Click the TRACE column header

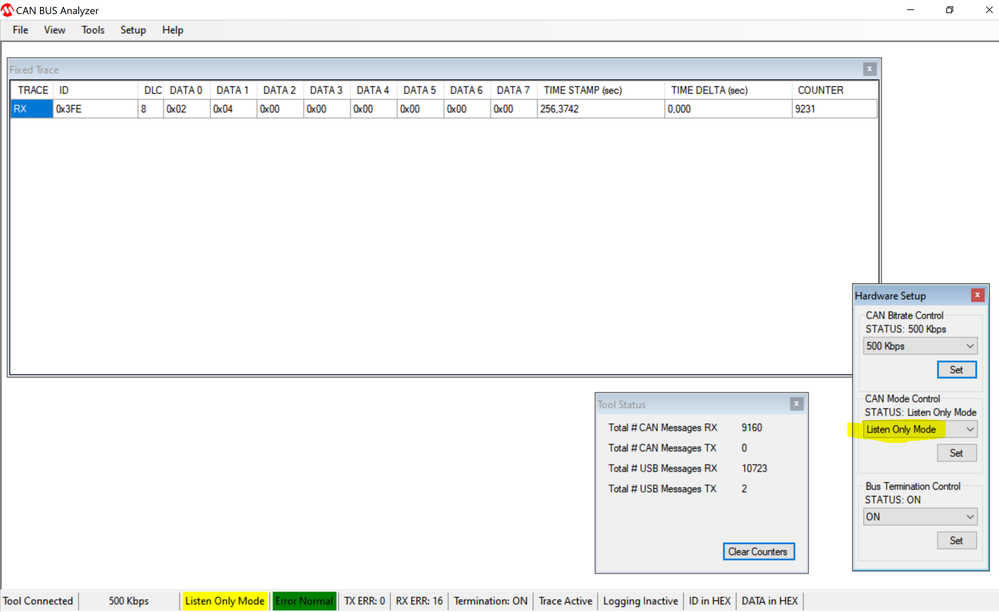(x=32, y=90)
